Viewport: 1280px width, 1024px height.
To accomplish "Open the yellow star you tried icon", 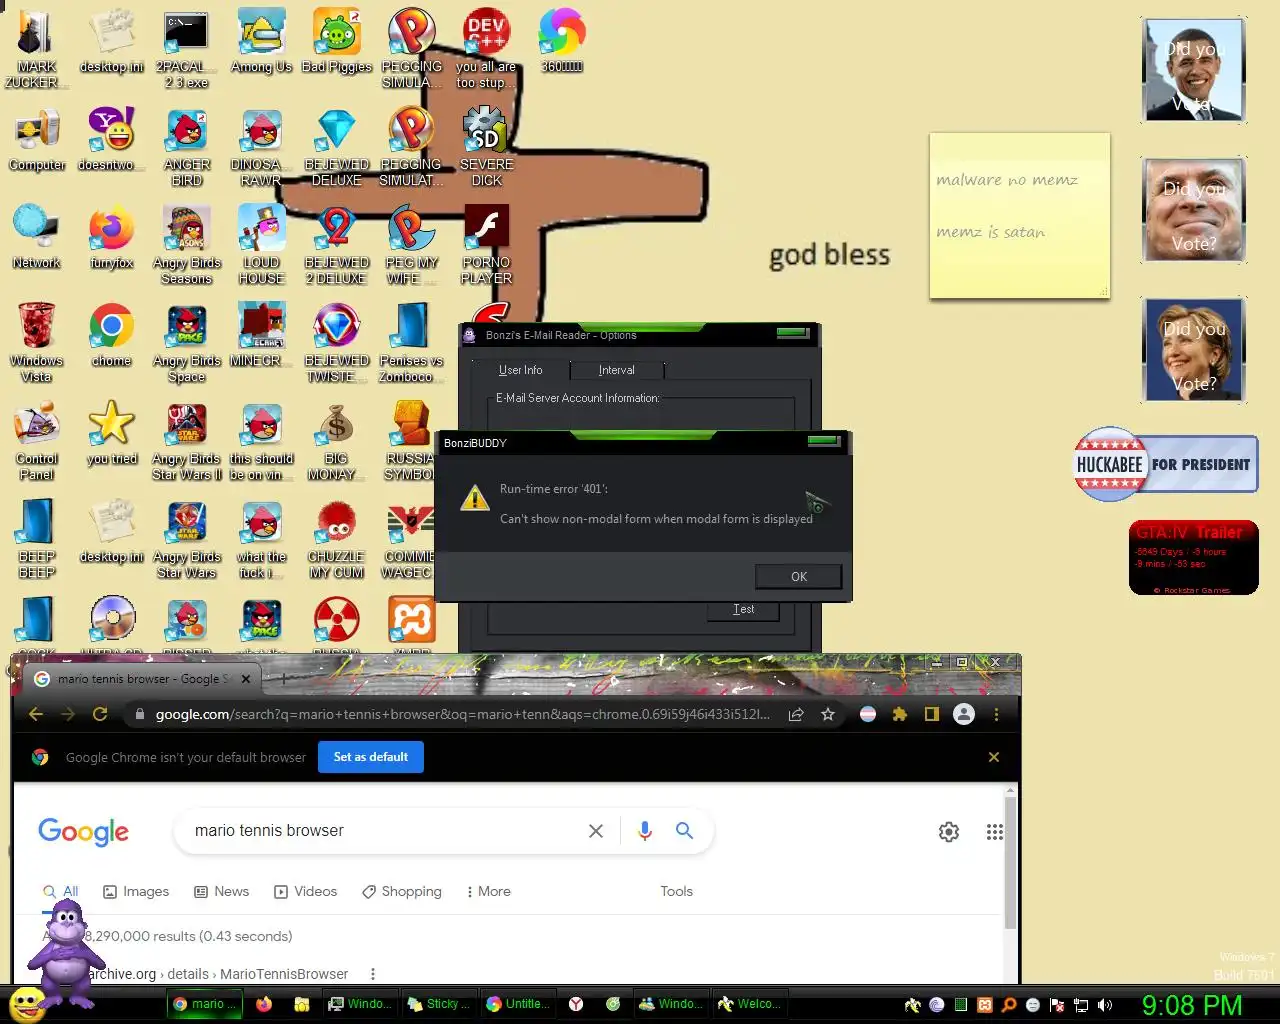I will pos(112,434).
